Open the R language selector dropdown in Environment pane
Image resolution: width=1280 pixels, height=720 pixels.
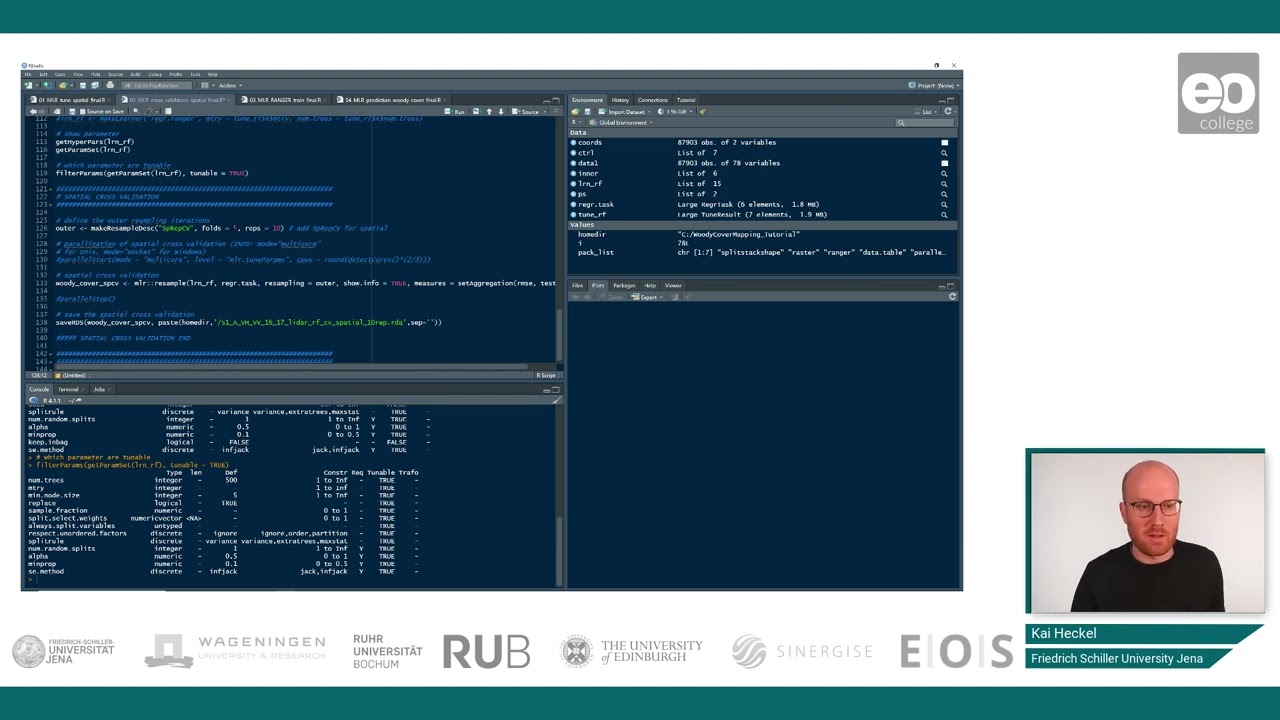point(576,122)
